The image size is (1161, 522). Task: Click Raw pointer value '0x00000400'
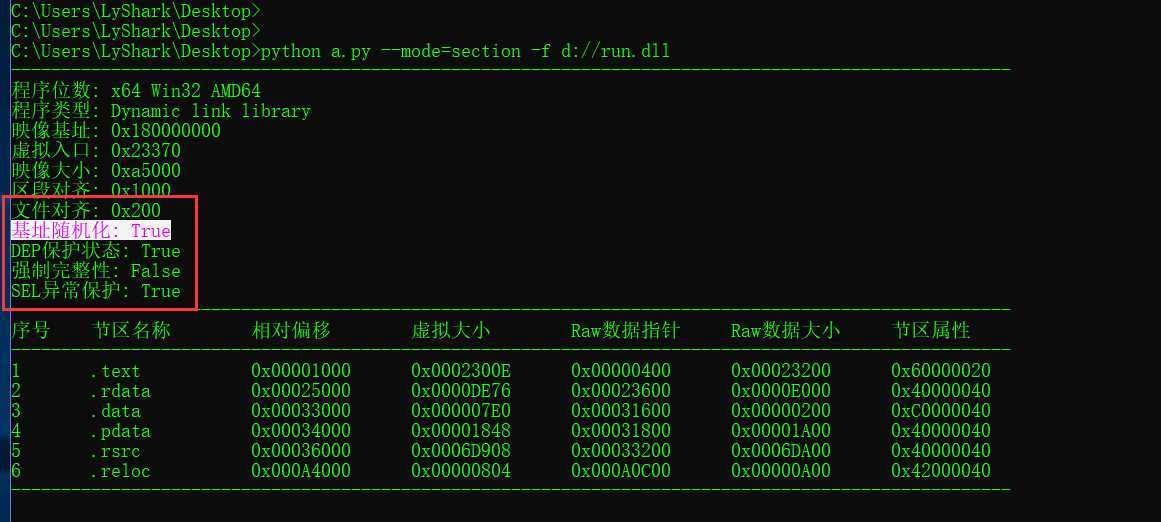pyautogui.click(x=620, y=371)
